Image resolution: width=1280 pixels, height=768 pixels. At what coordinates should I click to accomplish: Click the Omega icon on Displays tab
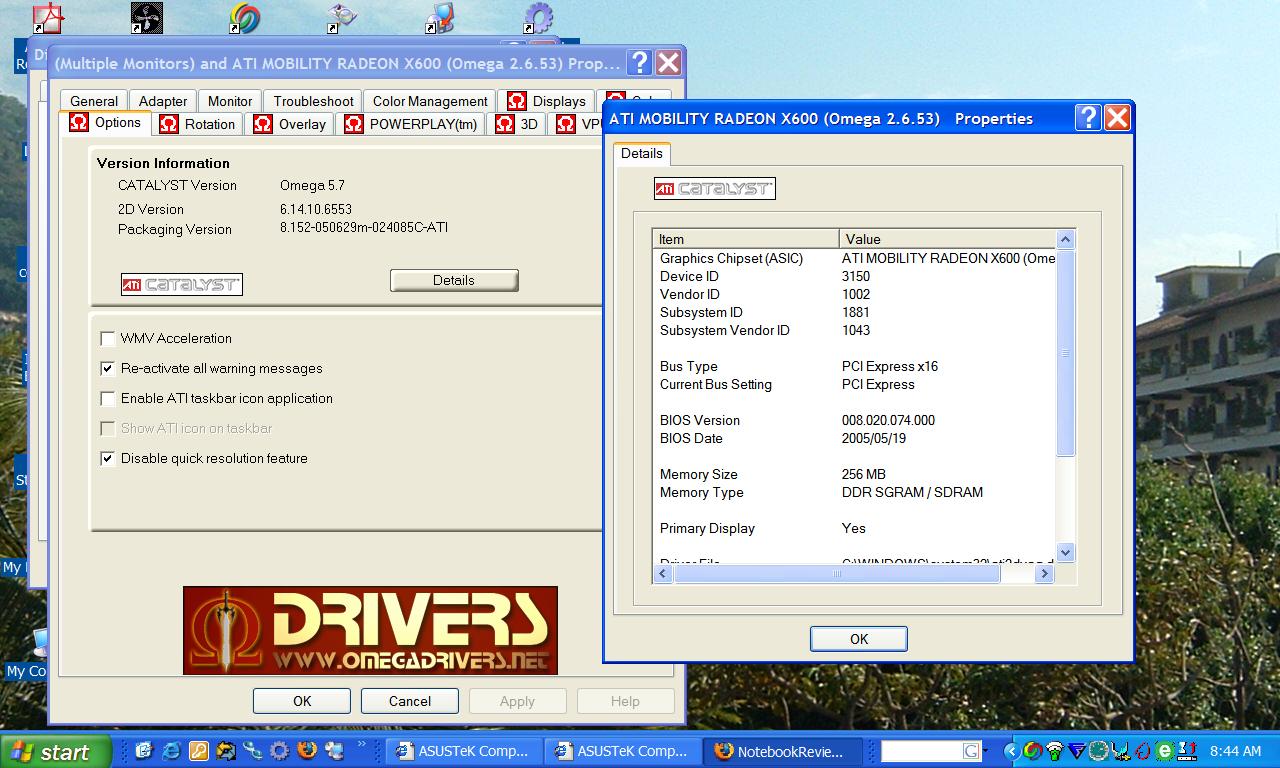517,101
